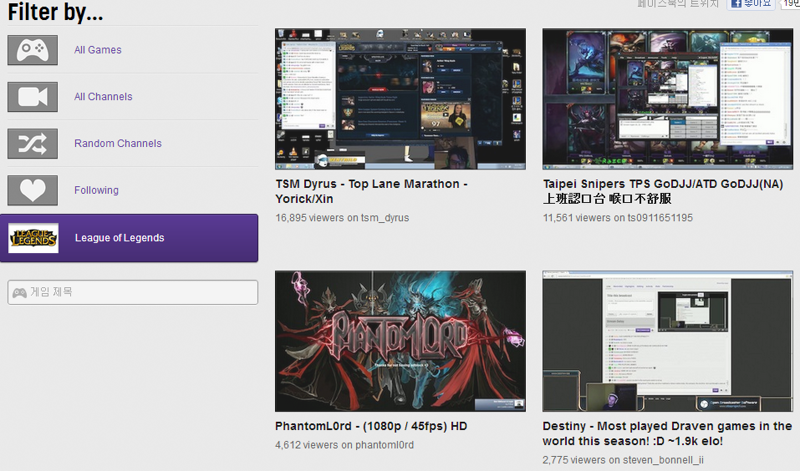
Task: Open the Following filter link
Action: tap(96, 190)
